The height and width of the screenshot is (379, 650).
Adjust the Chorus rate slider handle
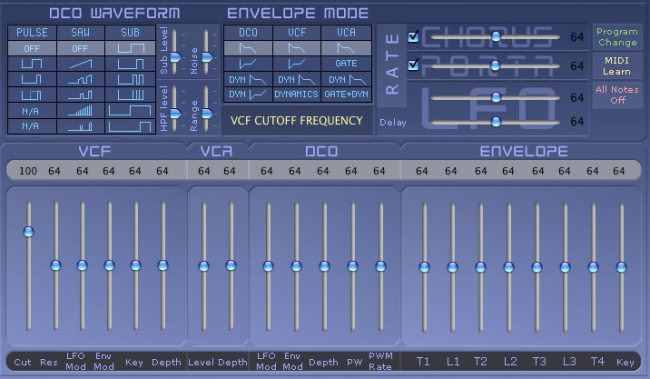coord(496,36)
